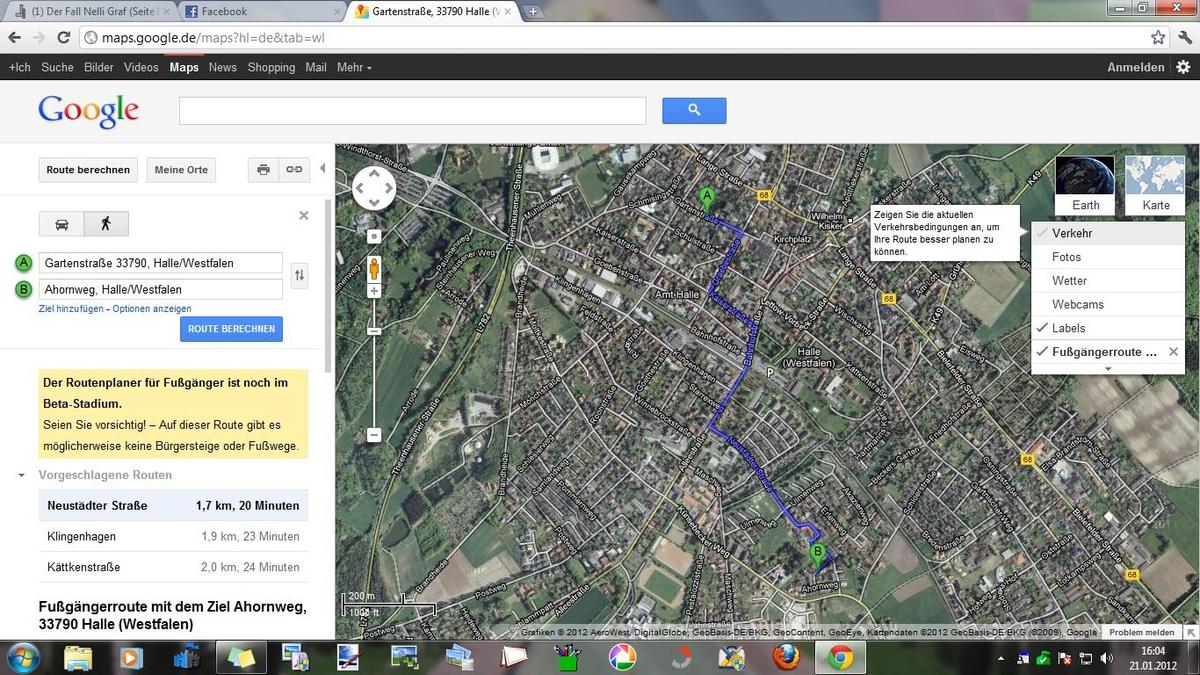Close the directions form with the X
The image size is (1200, 675).
coord(304,215)
